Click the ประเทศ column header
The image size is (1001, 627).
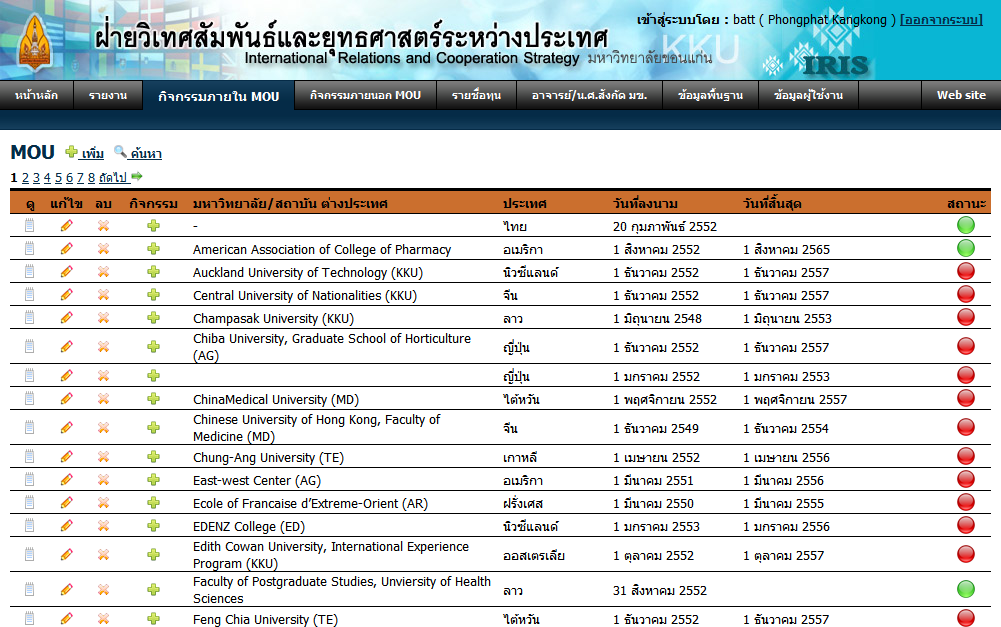[524, 204]
